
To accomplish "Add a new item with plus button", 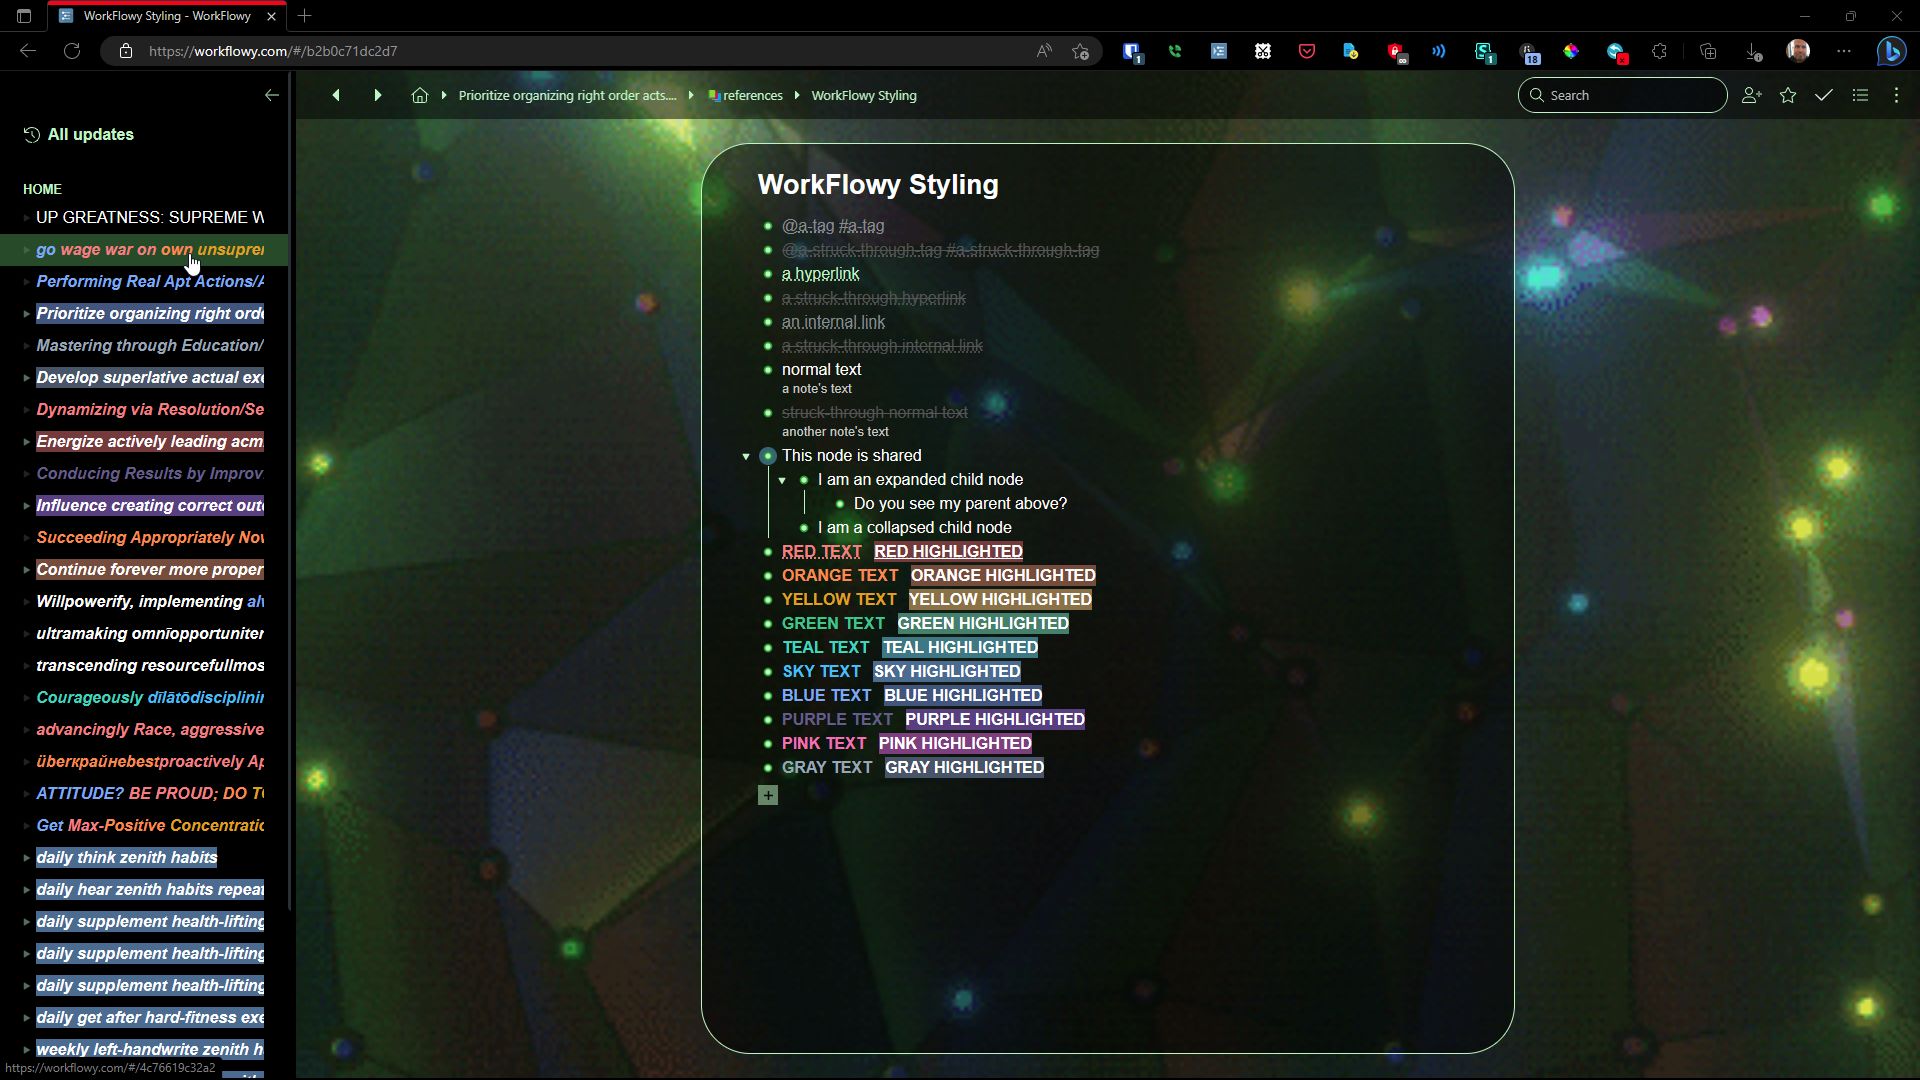I will 768,795.
